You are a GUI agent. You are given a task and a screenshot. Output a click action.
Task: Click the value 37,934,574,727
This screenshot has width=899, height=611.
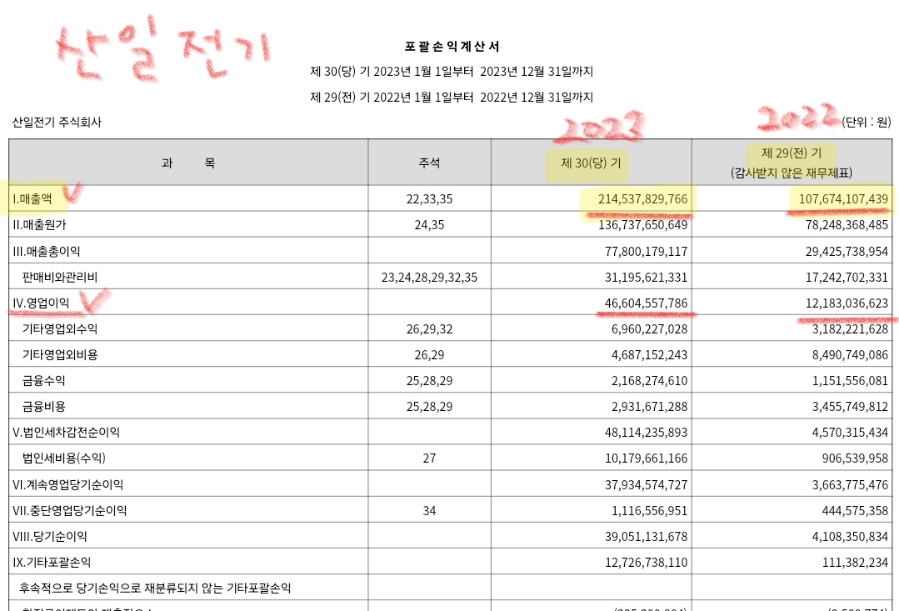click(x=646, y=485)
